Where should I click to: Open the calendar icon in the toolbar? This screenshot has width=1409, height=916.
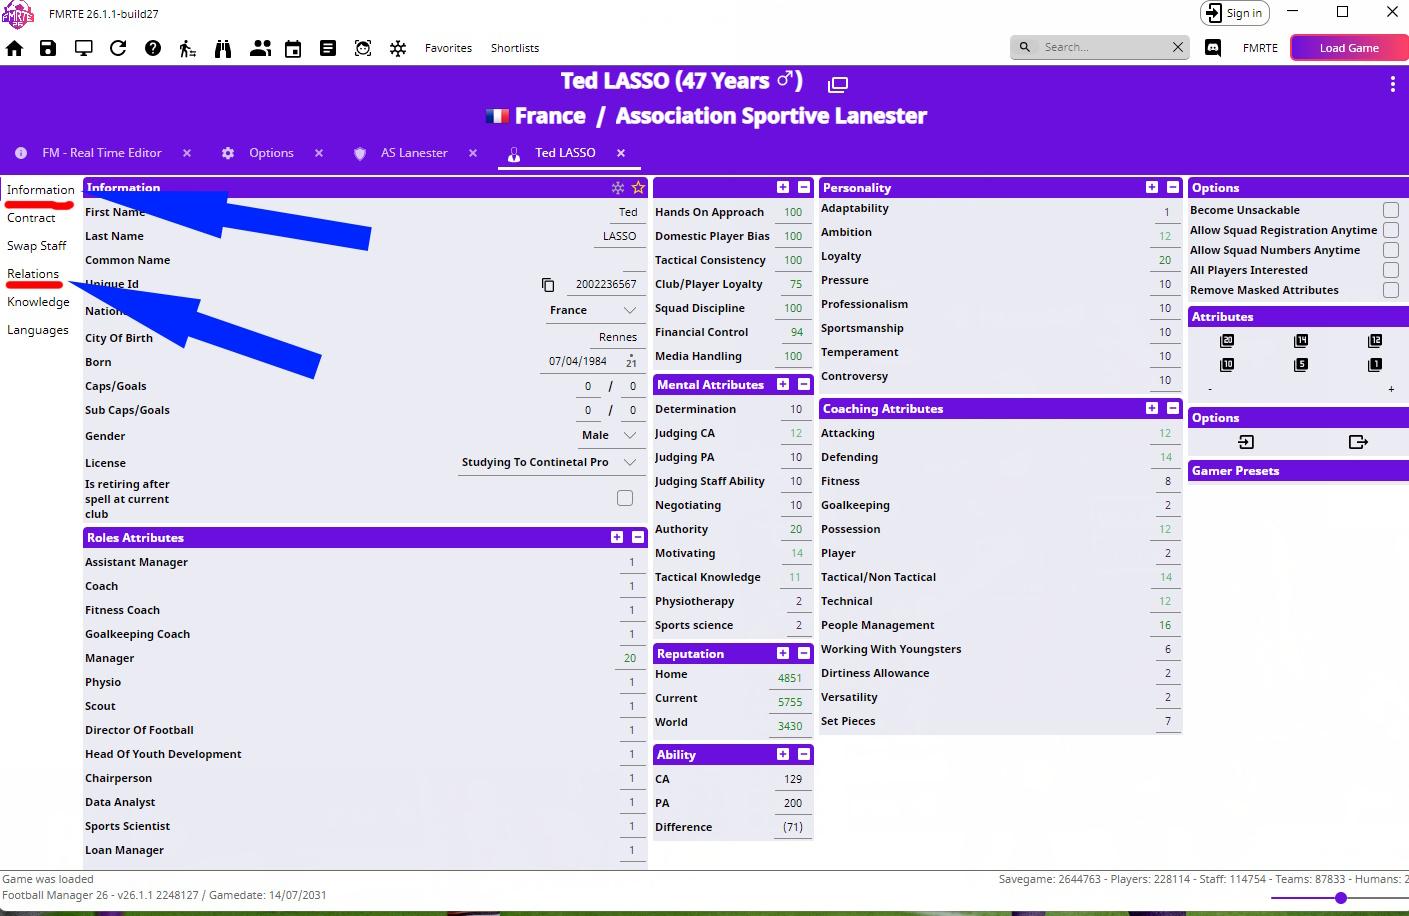click(x=293, y=48)
